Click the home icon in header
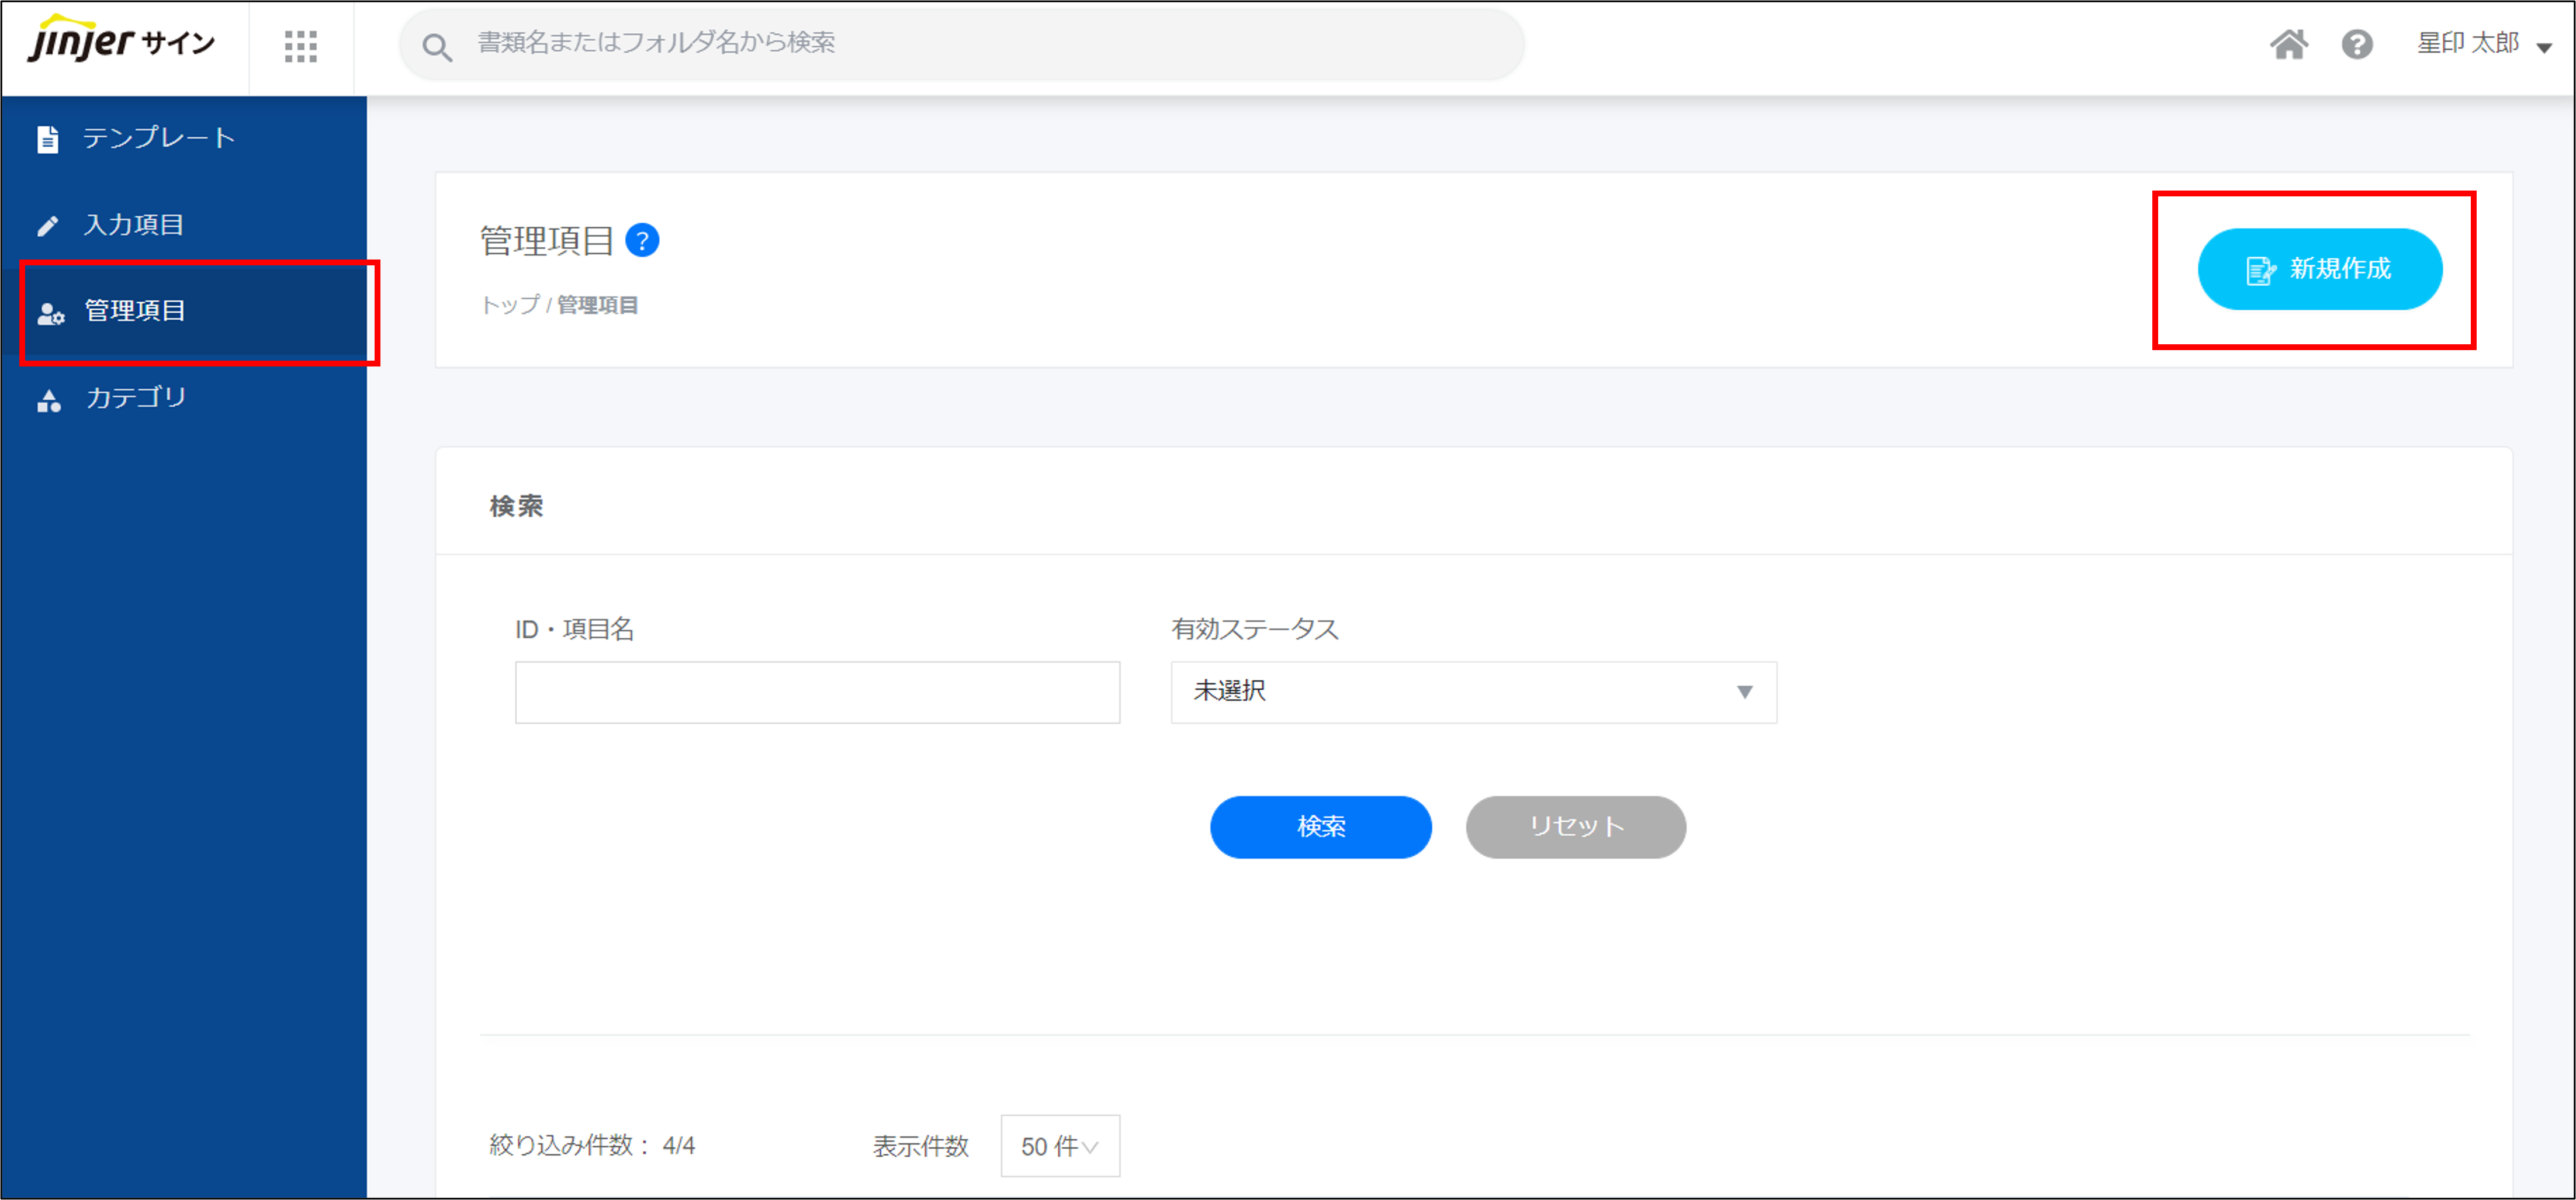The image size is (2576, 1200). click(x=2288, y=44)
